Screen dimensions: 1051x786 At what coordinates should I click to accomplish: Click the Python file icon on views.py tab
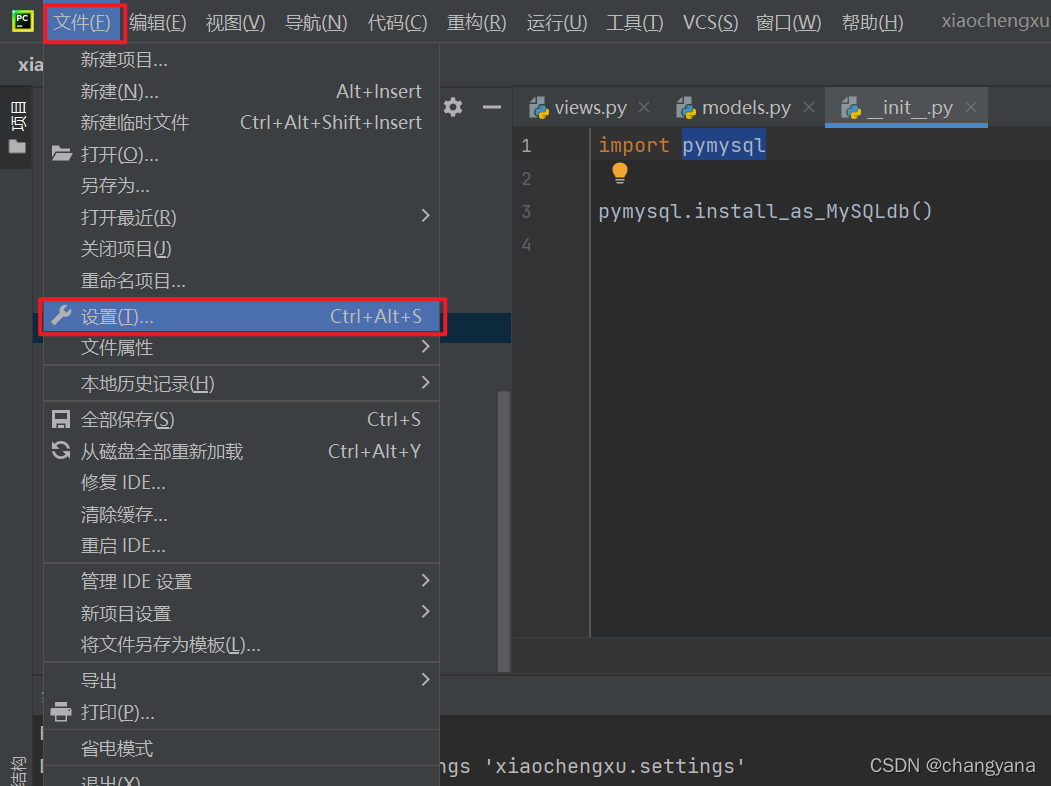point(539,108)
